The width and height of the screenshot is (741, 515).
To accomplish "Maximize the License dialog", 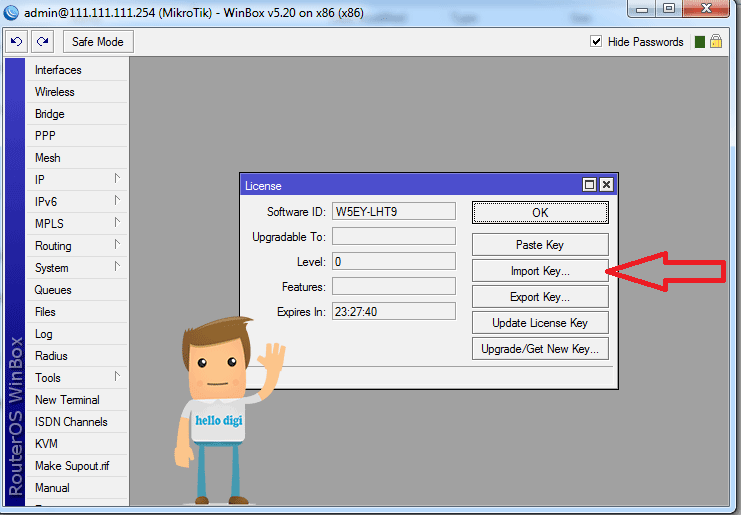I will (589, 185).
